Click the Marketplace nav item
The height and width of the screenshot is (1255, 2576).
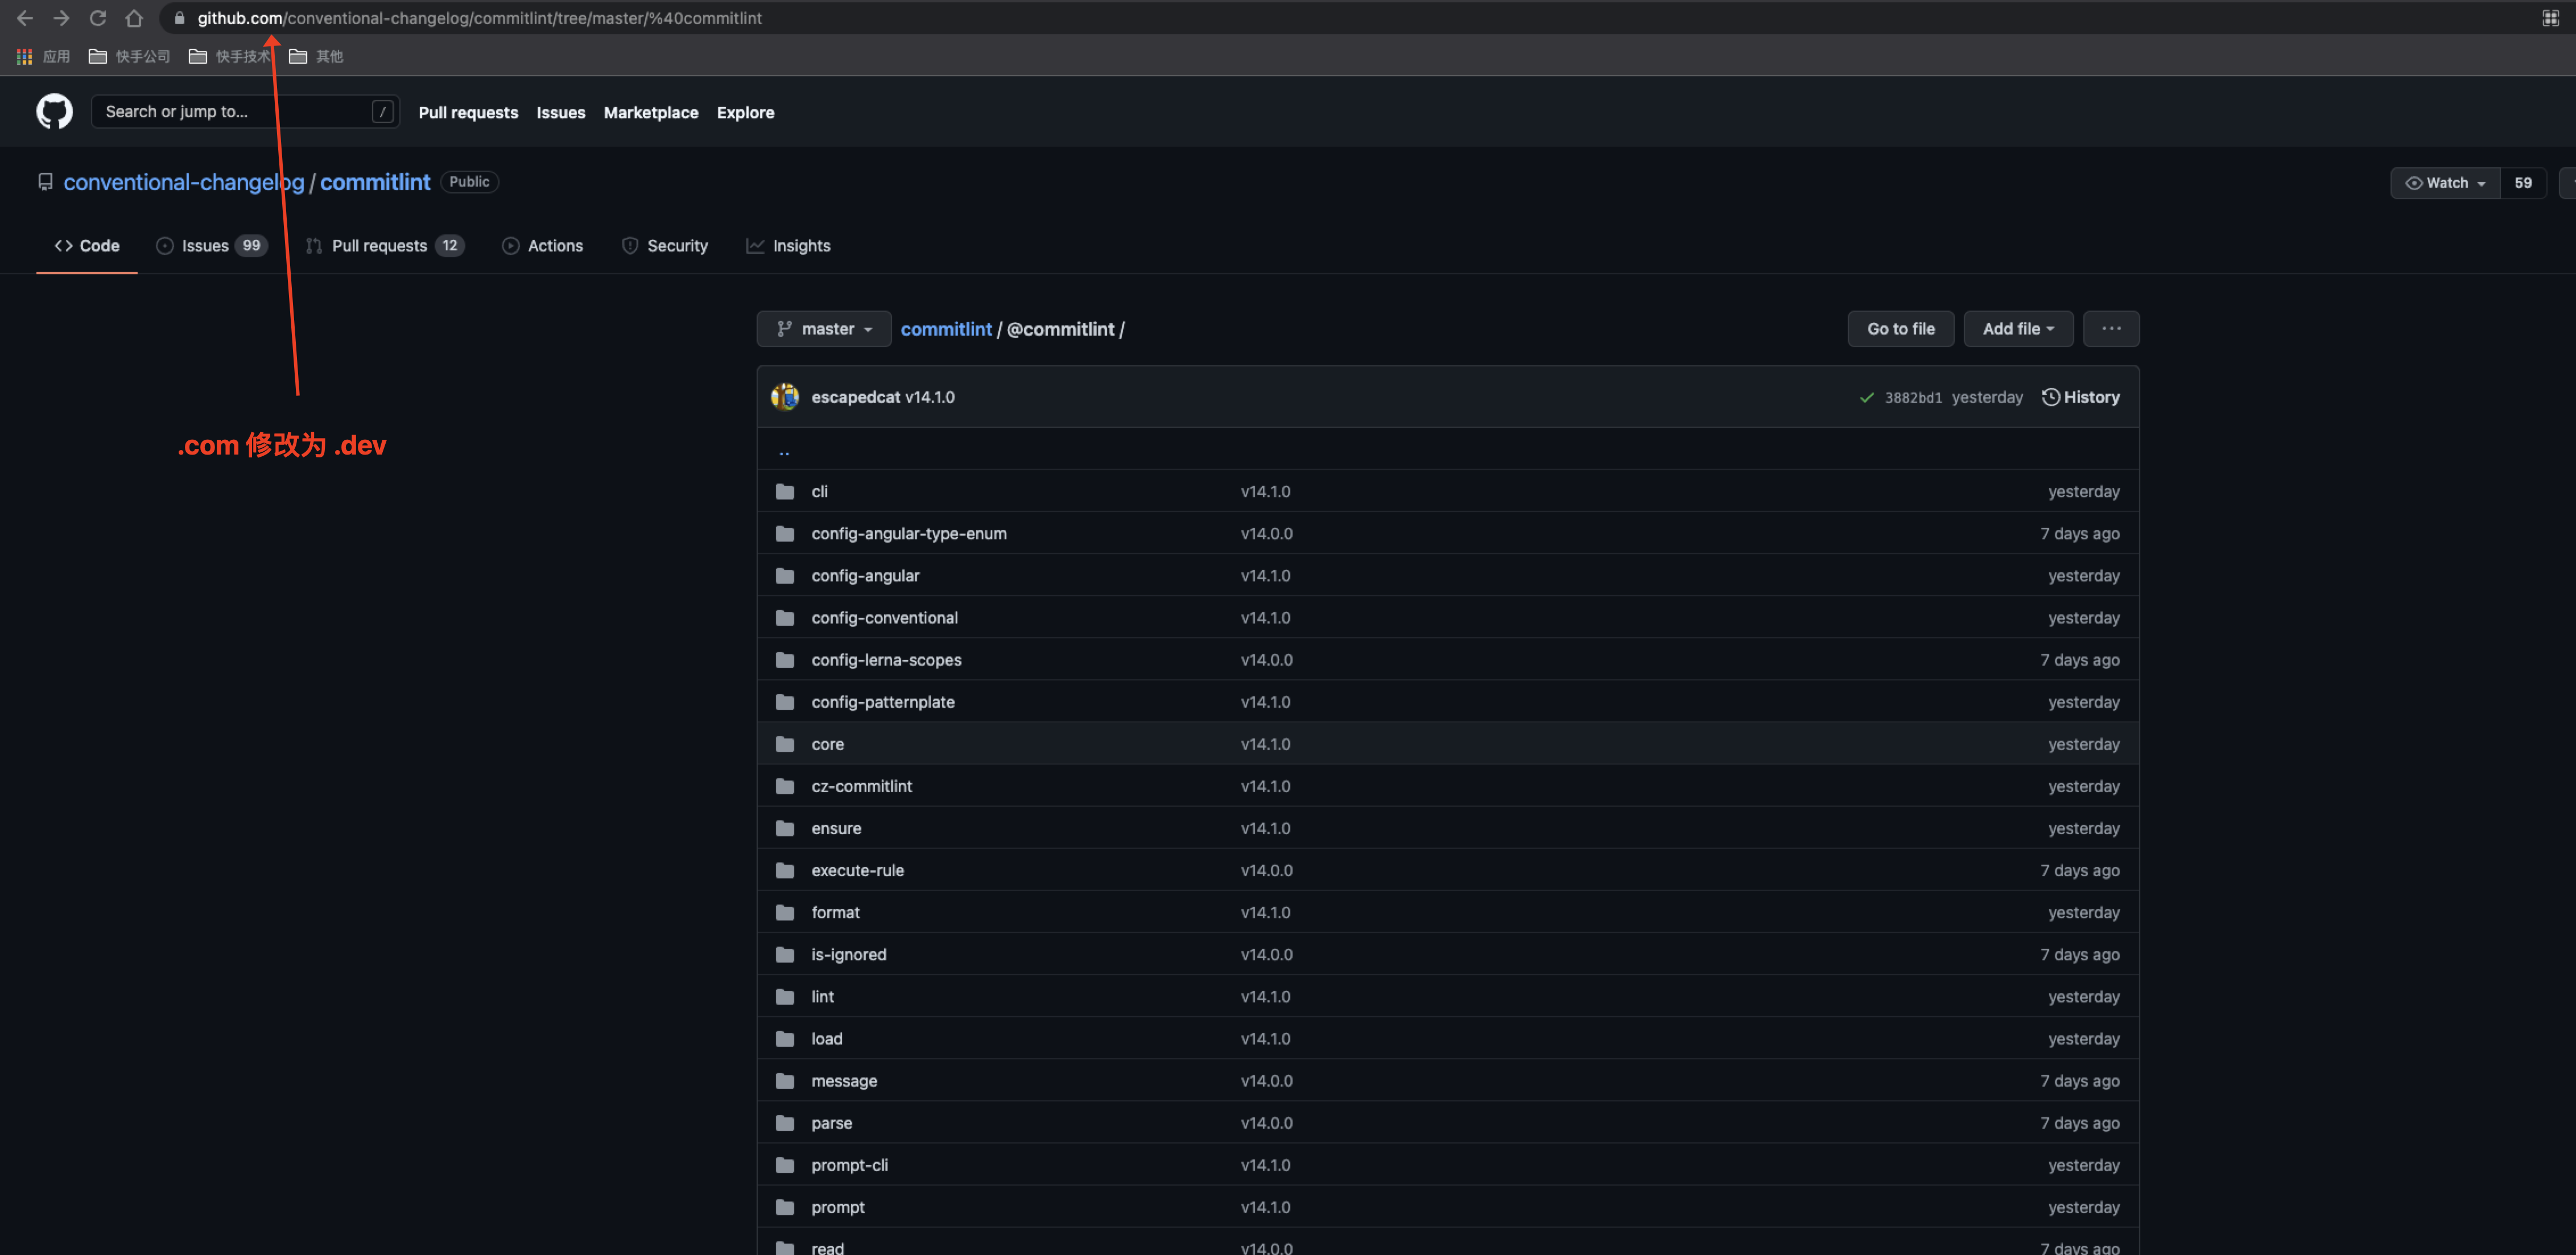click(651, 113)
